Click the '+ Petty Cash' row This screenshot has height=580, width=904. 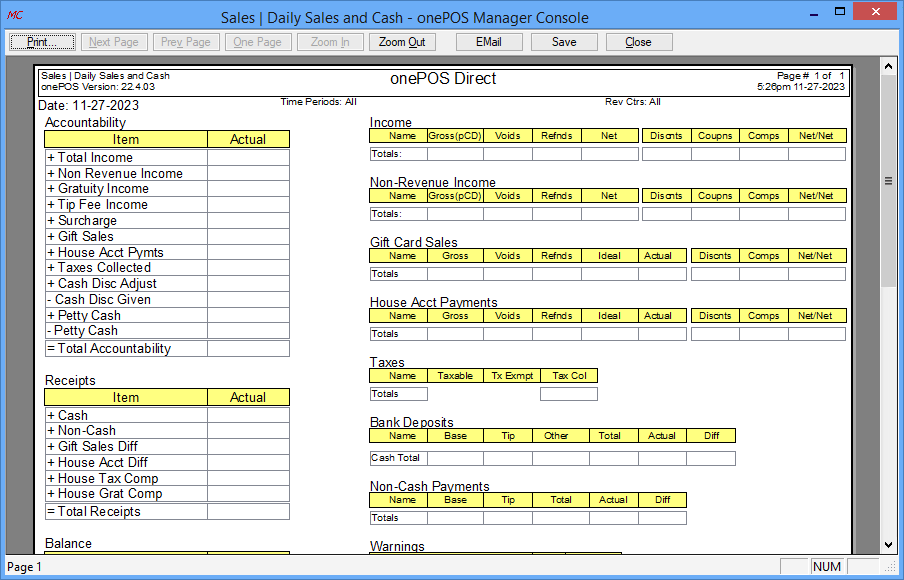(x=167, y=315)
